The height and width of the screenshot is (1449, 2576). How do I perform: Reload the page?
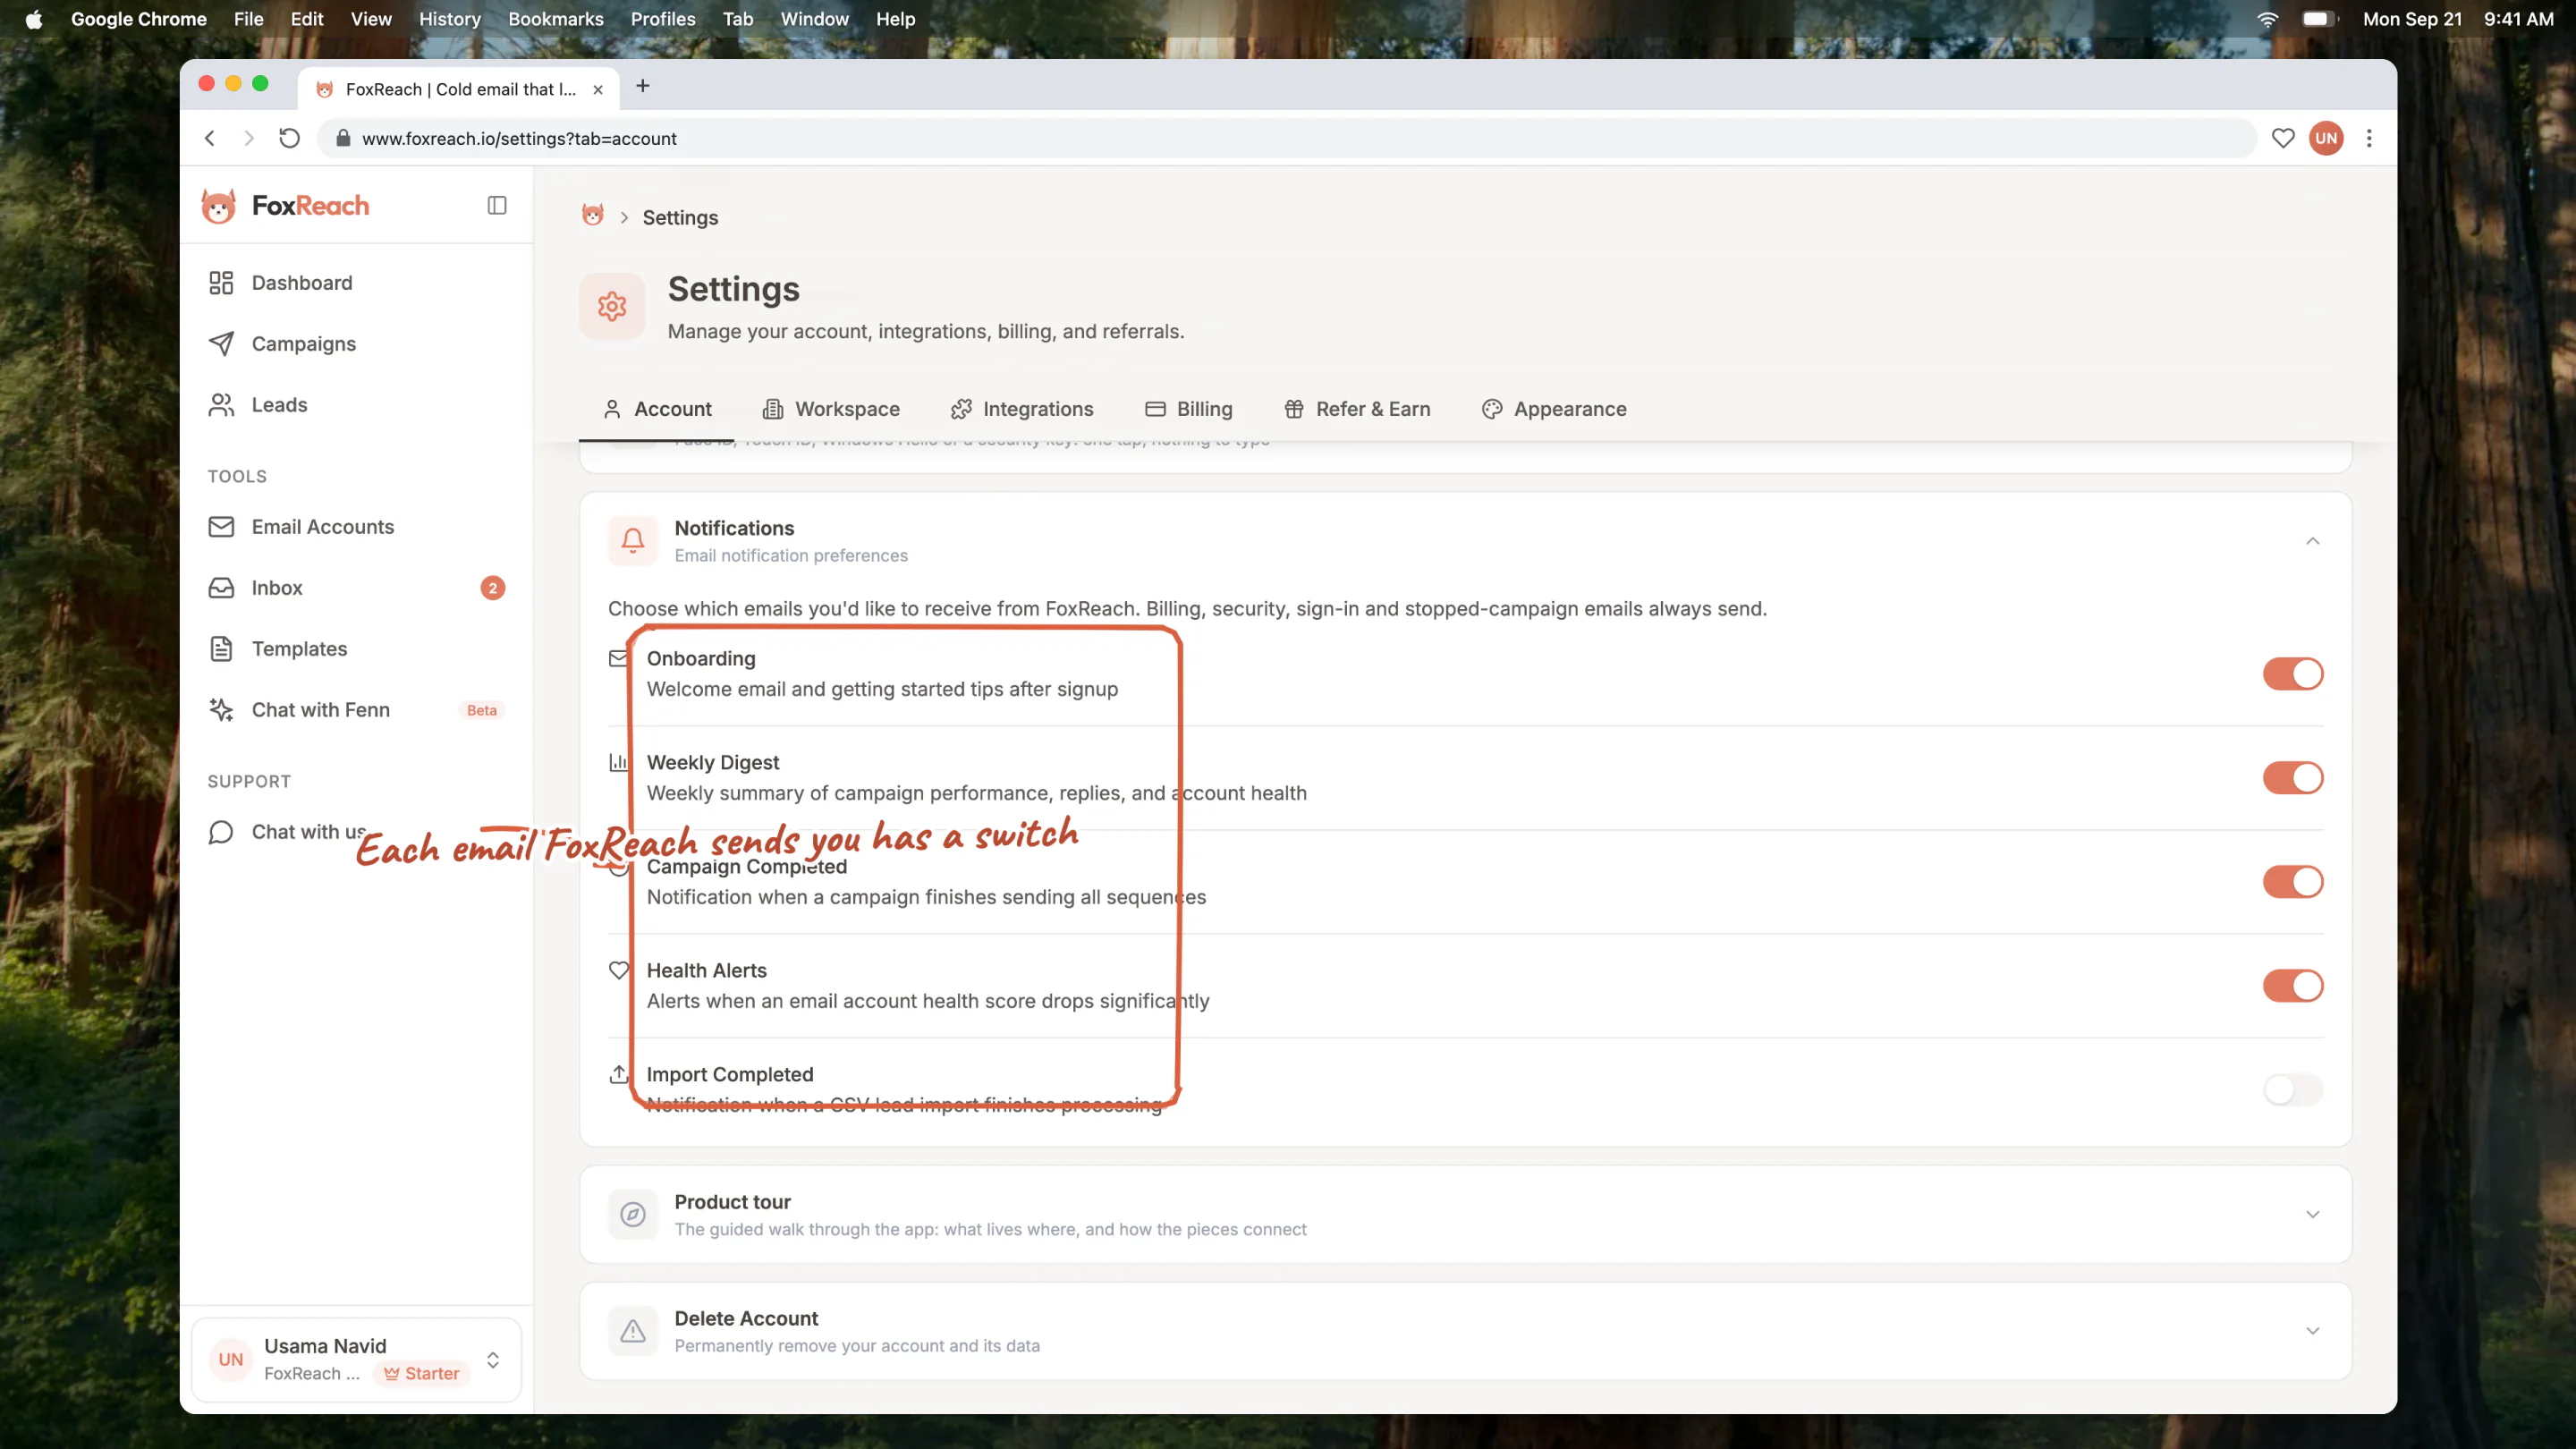tap(289, 138)
